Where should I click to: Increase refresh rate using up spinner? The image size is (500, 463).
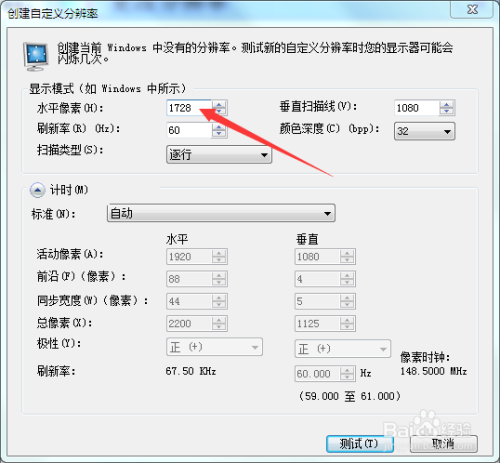pyautogui.click(x=219, y=127)
